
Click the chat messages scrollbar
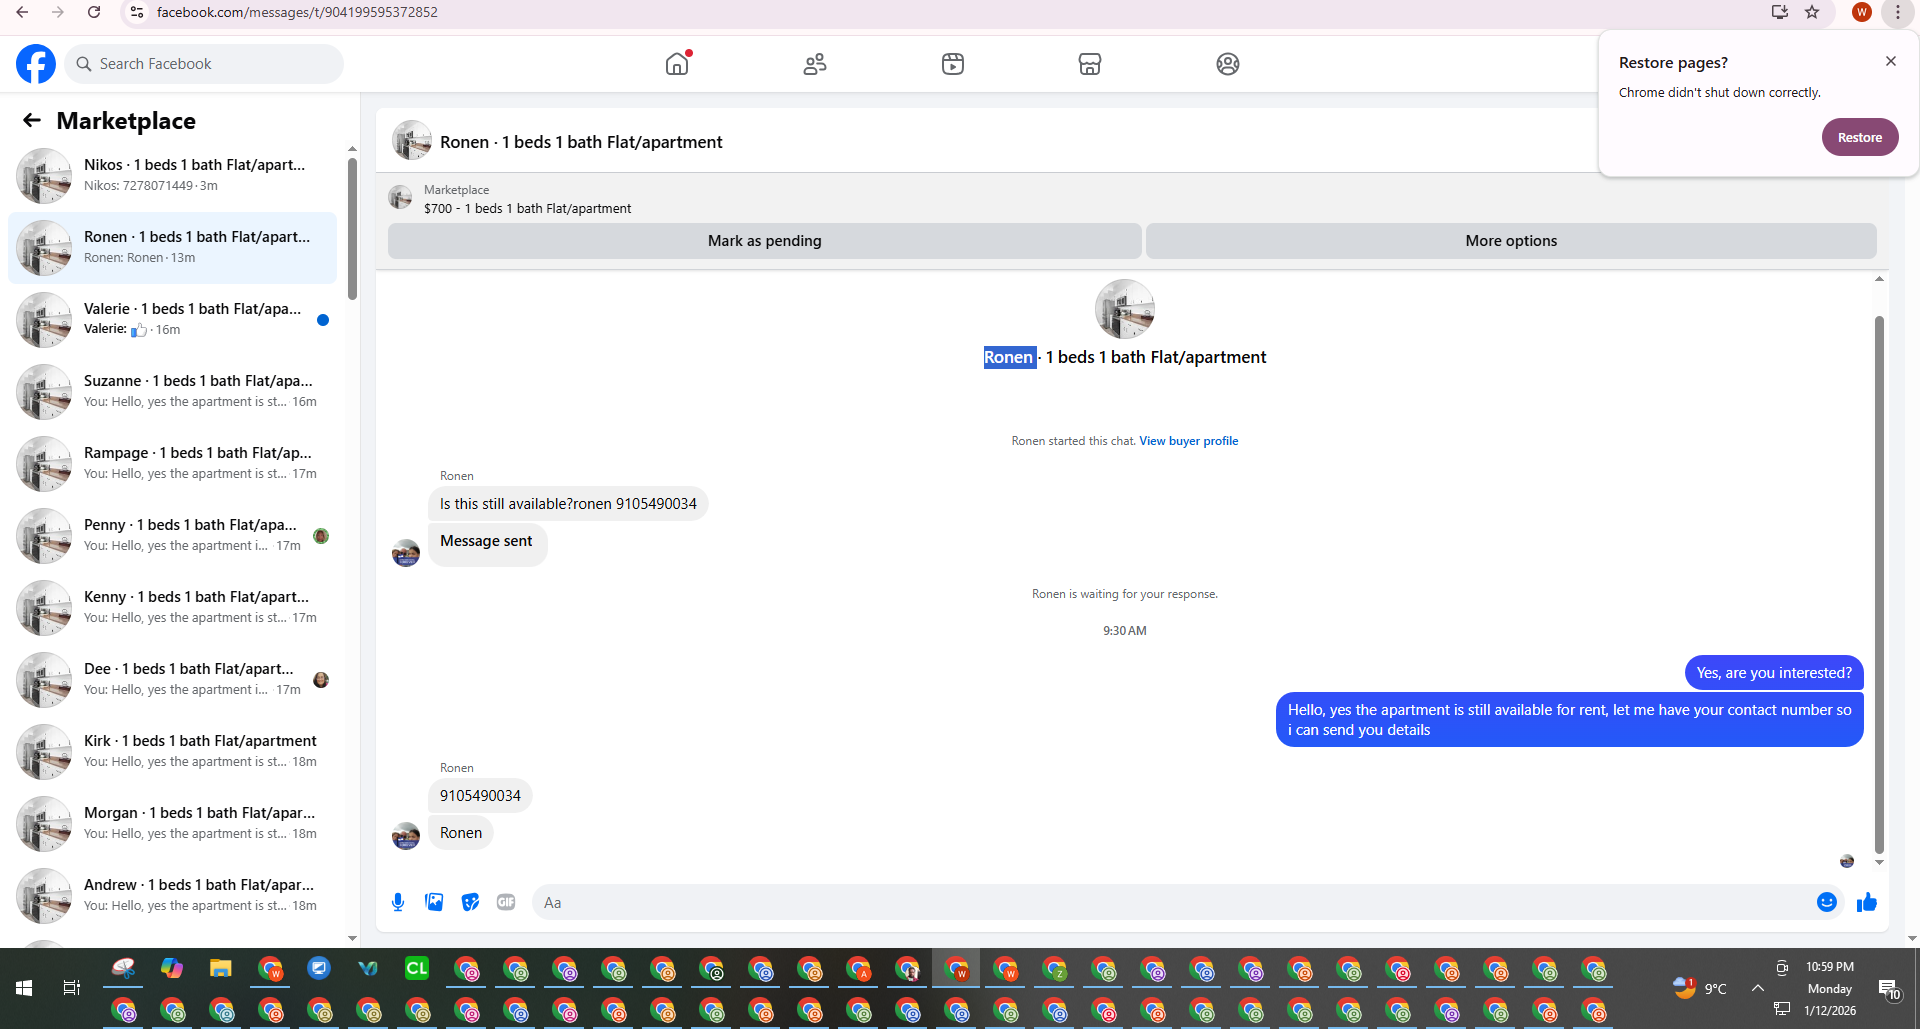click(1879, 584)
